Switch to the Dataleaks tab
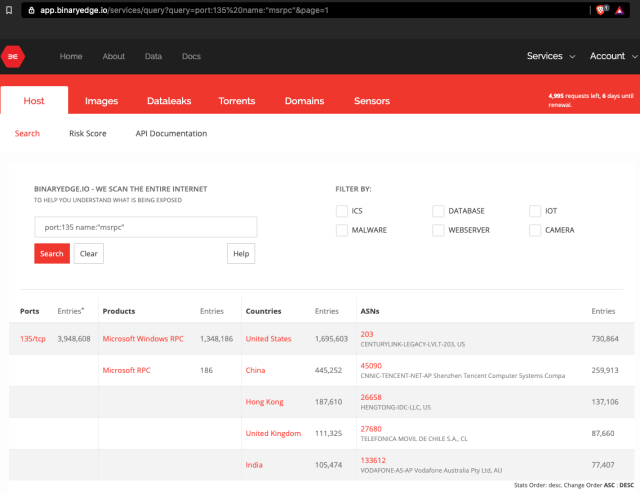The width and height of the screenshot is (640, 494). 169,101
